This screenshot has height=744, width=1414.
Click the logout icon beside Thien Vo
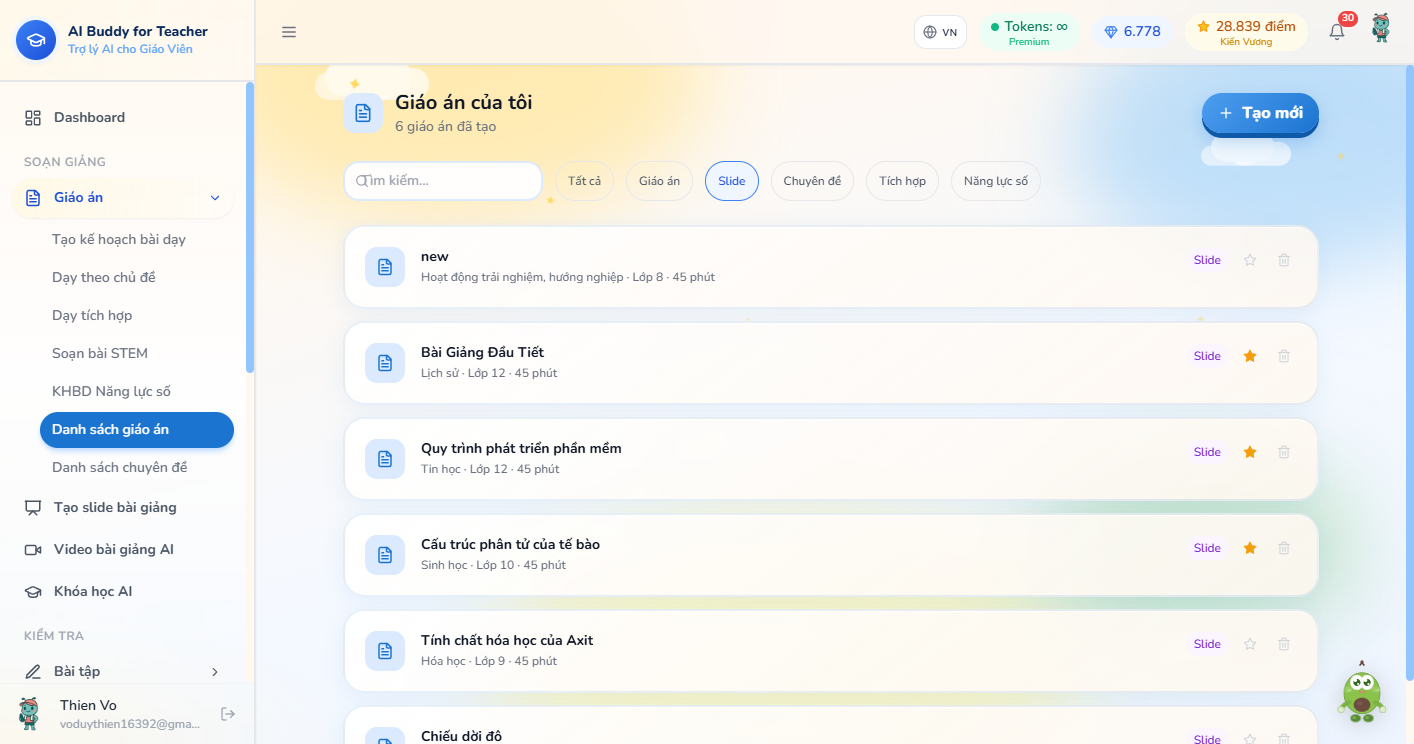click(x=228, y=714)
